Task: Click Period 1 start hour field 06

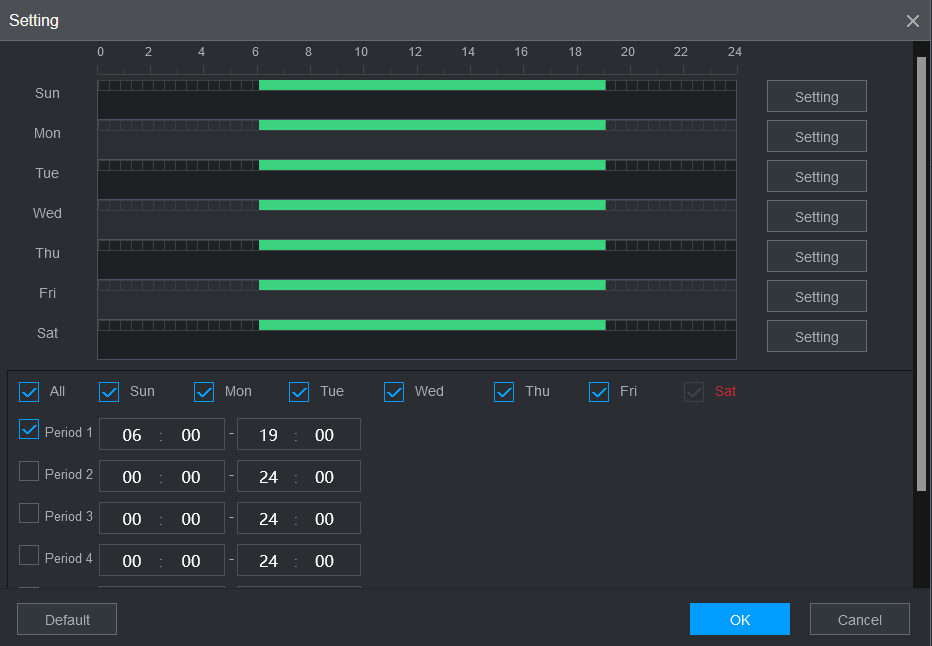Action: 132,435
